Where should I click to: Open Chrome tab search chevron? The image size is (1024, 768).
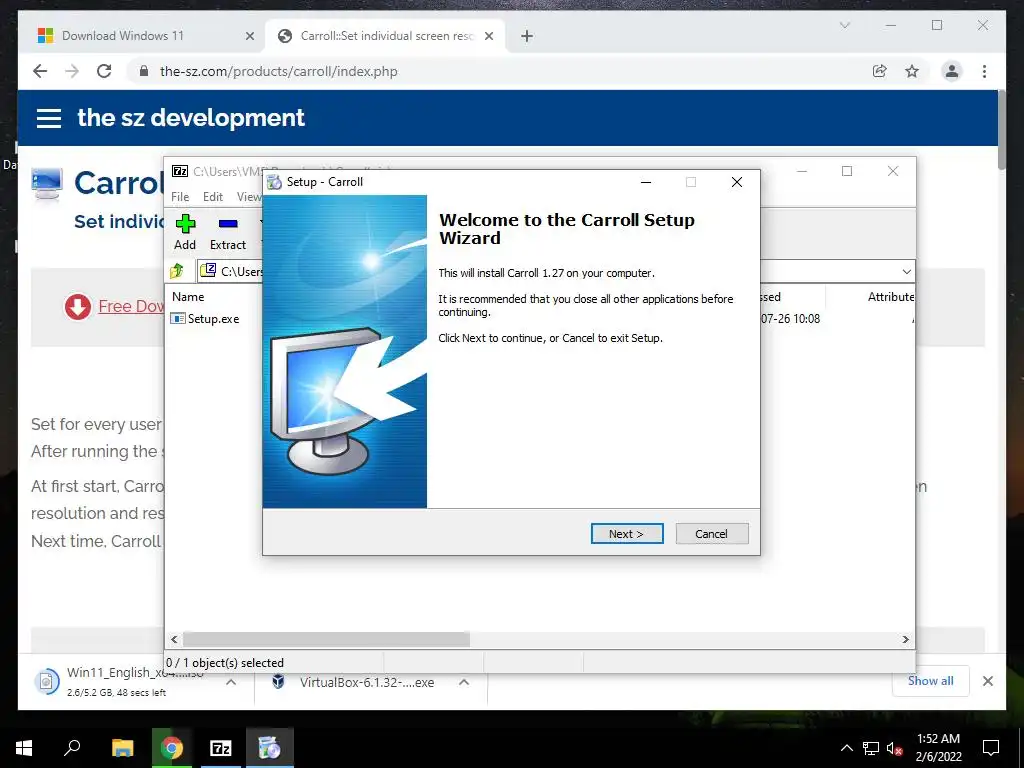844,25
